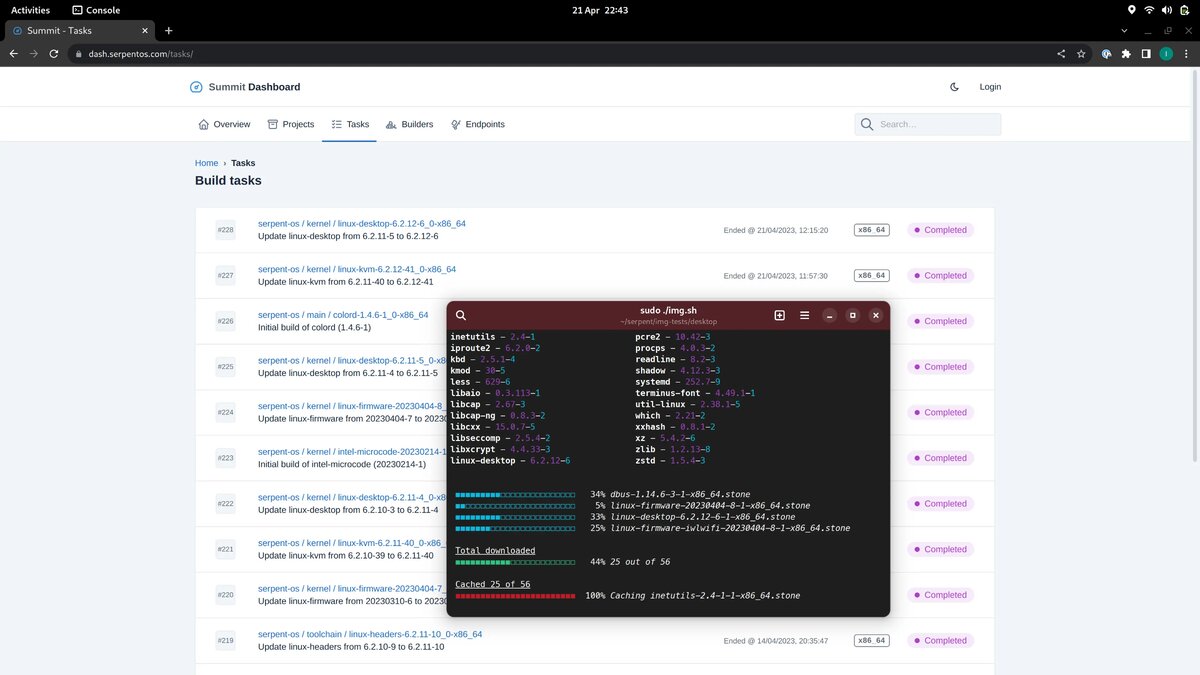1200x675 pixels.
Task: Click the volume icon in top bar
Action: pos(1167,10)
